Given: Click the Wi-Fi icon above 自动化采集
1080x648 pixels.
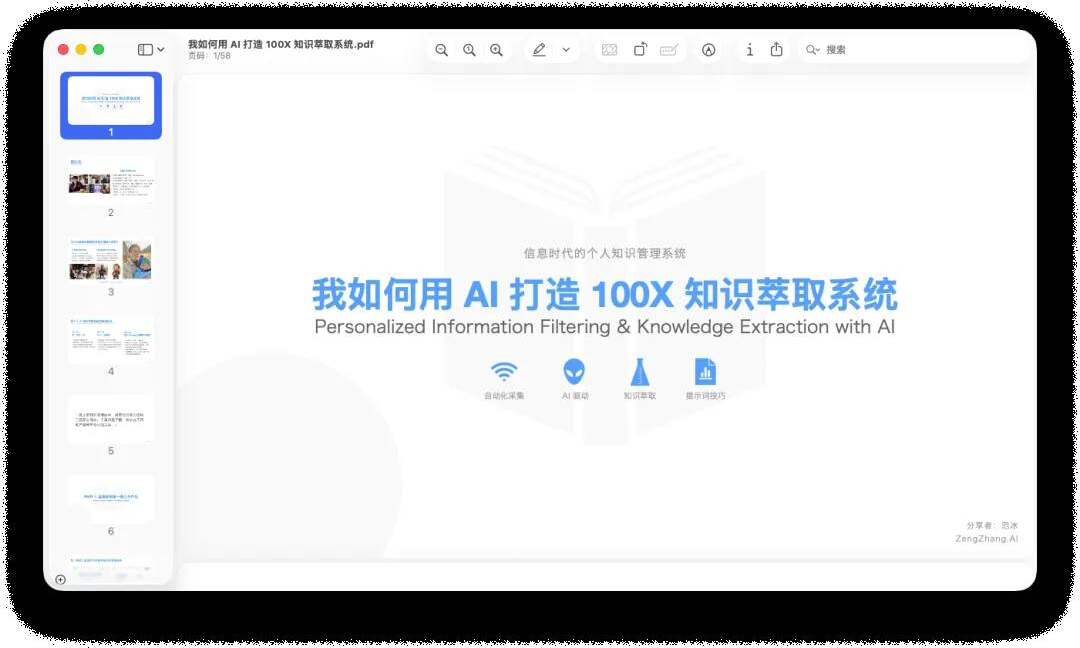Looking at the screenshot, I should click(x=504, y=372).
